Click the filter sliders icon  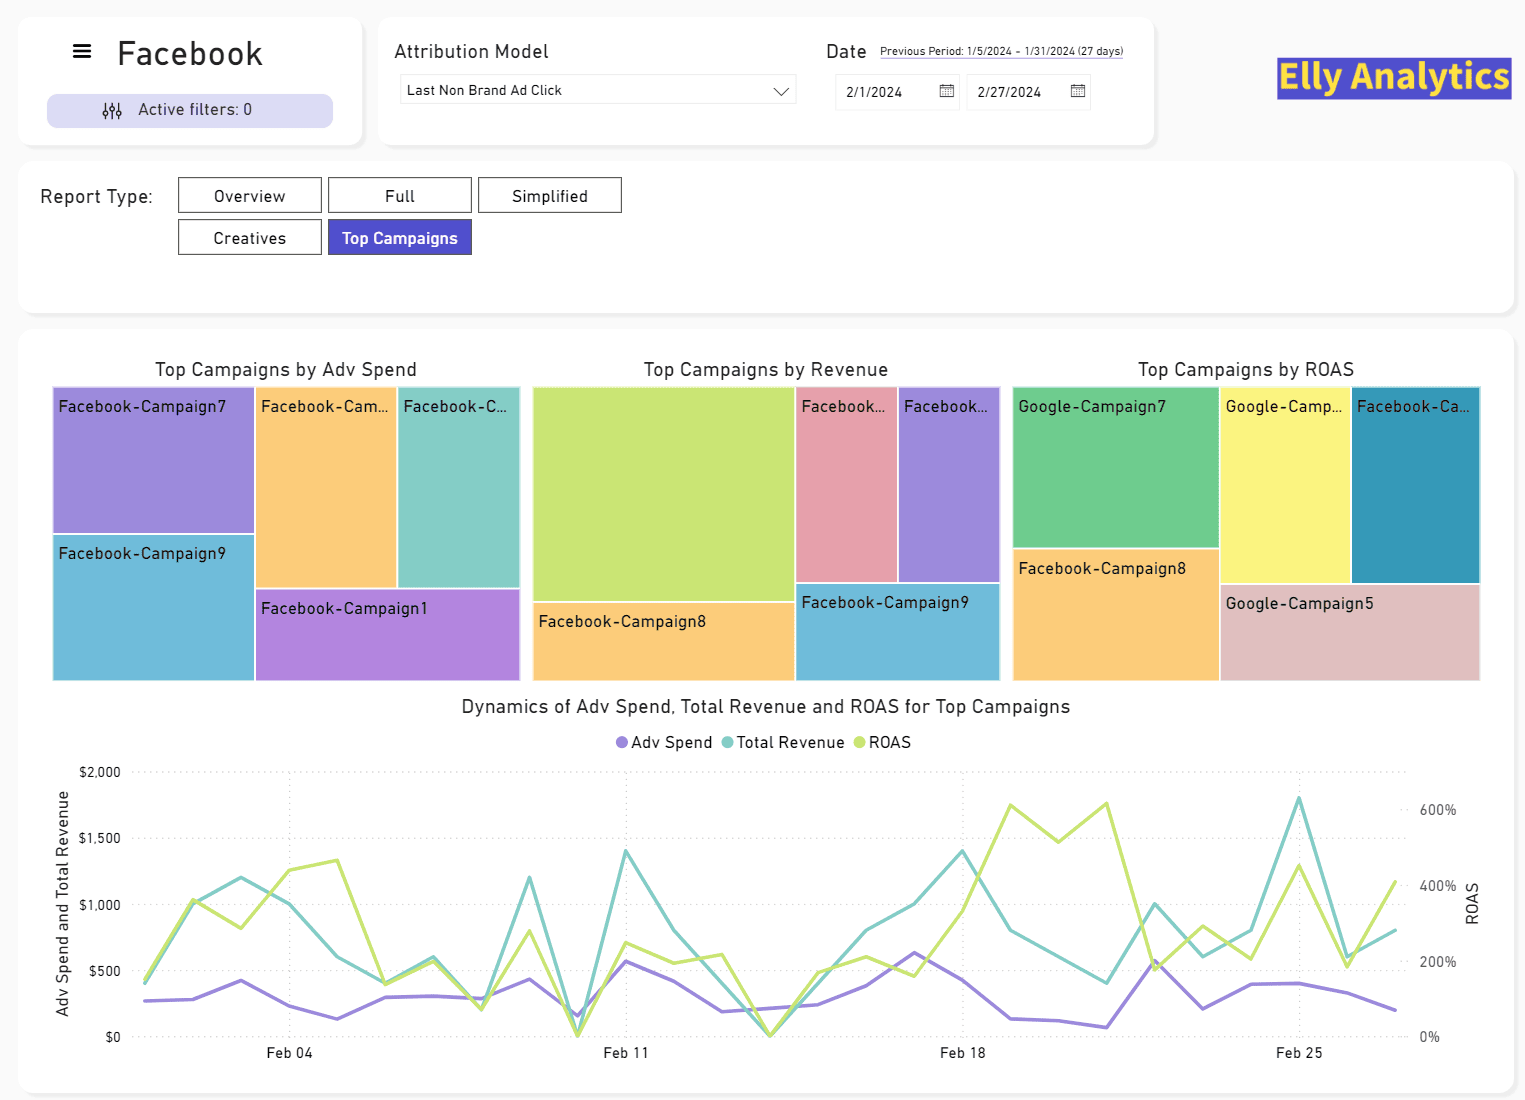click(112, 111)
